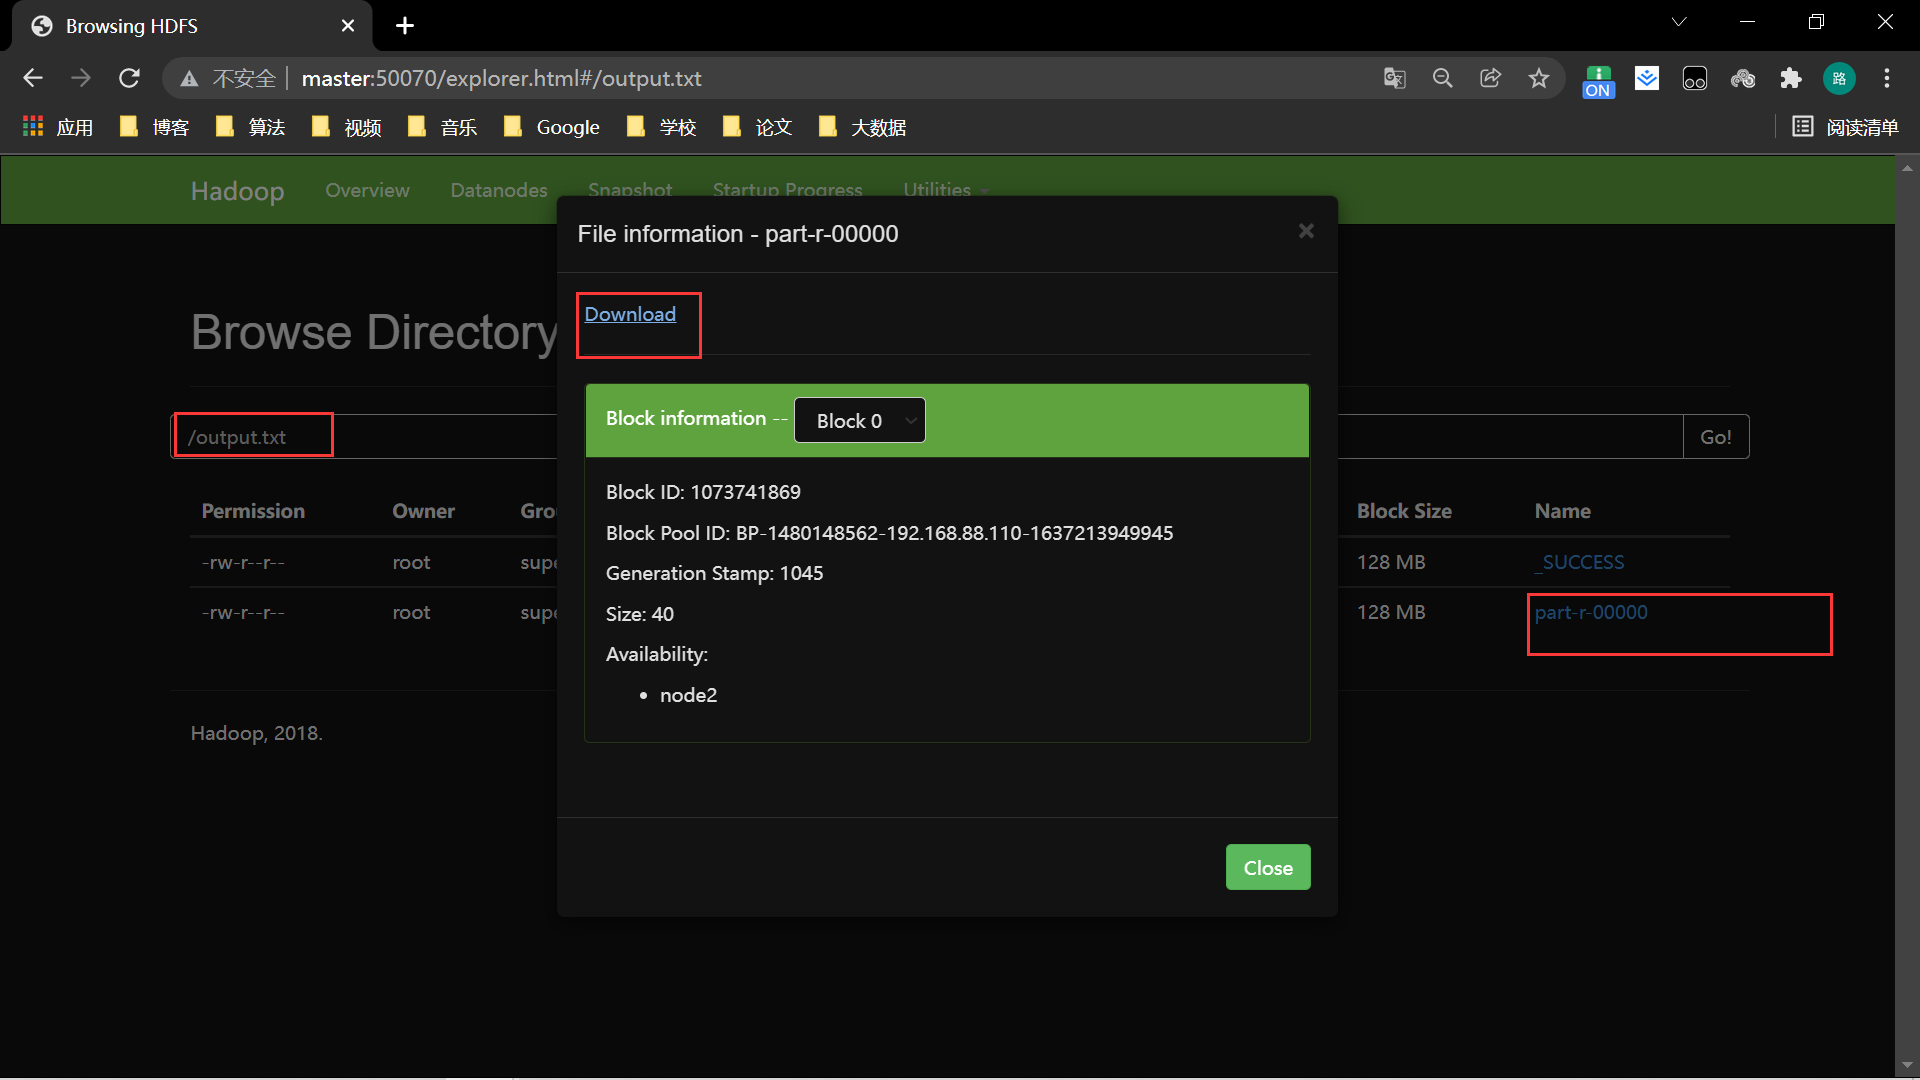The image size is (1920, 1080).
Task: Open the Extensions puzzle icon
Action: [1790, 78]
